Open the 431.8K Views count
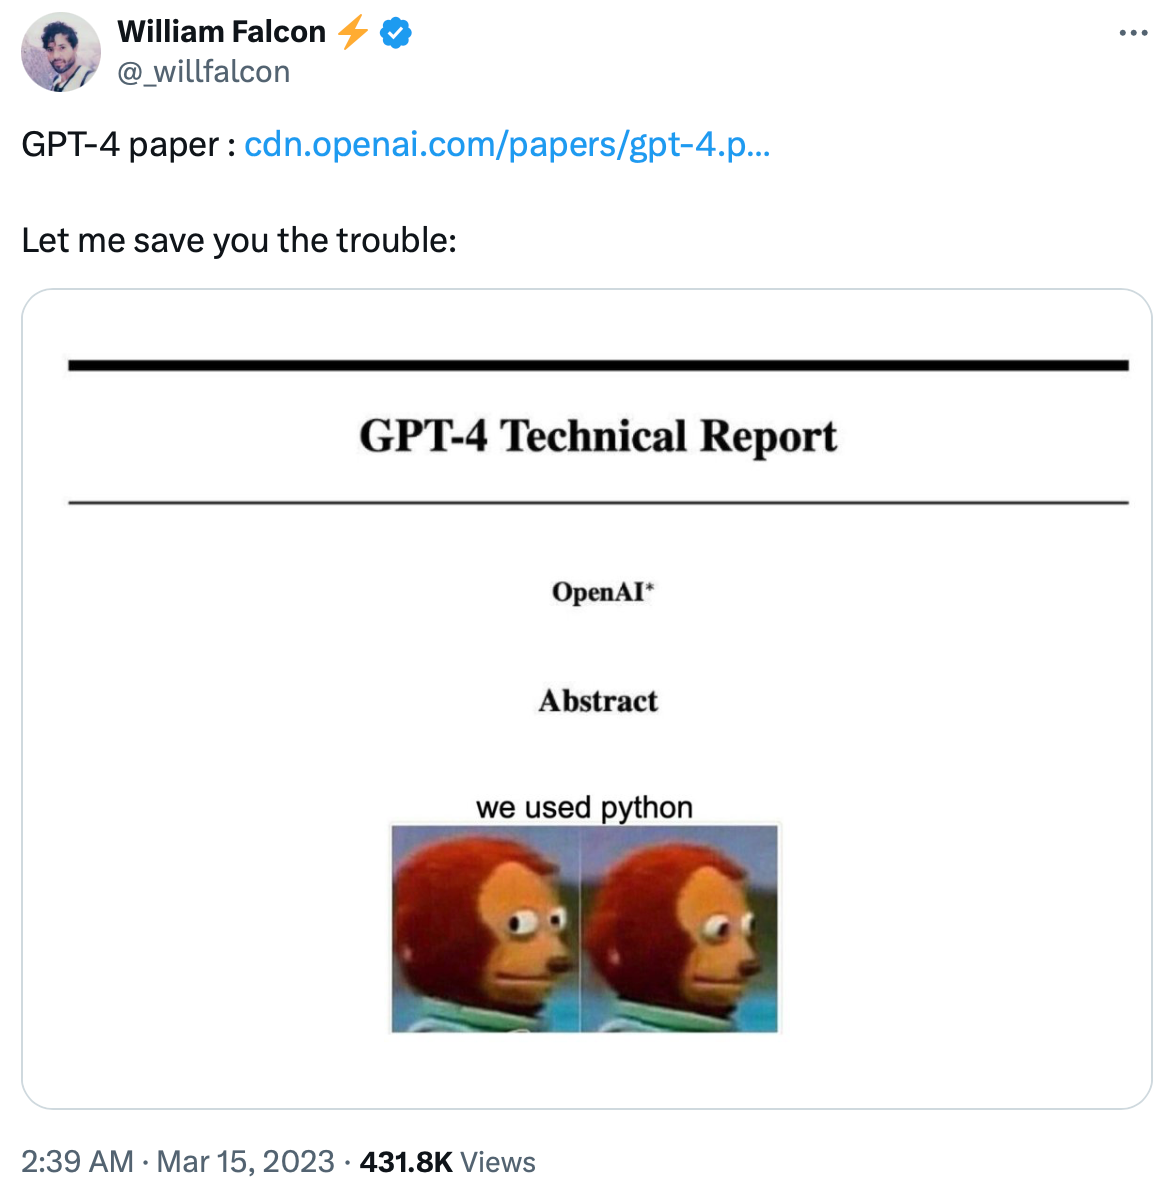Screen dimensions: 1174x1188 [447, 1161]
